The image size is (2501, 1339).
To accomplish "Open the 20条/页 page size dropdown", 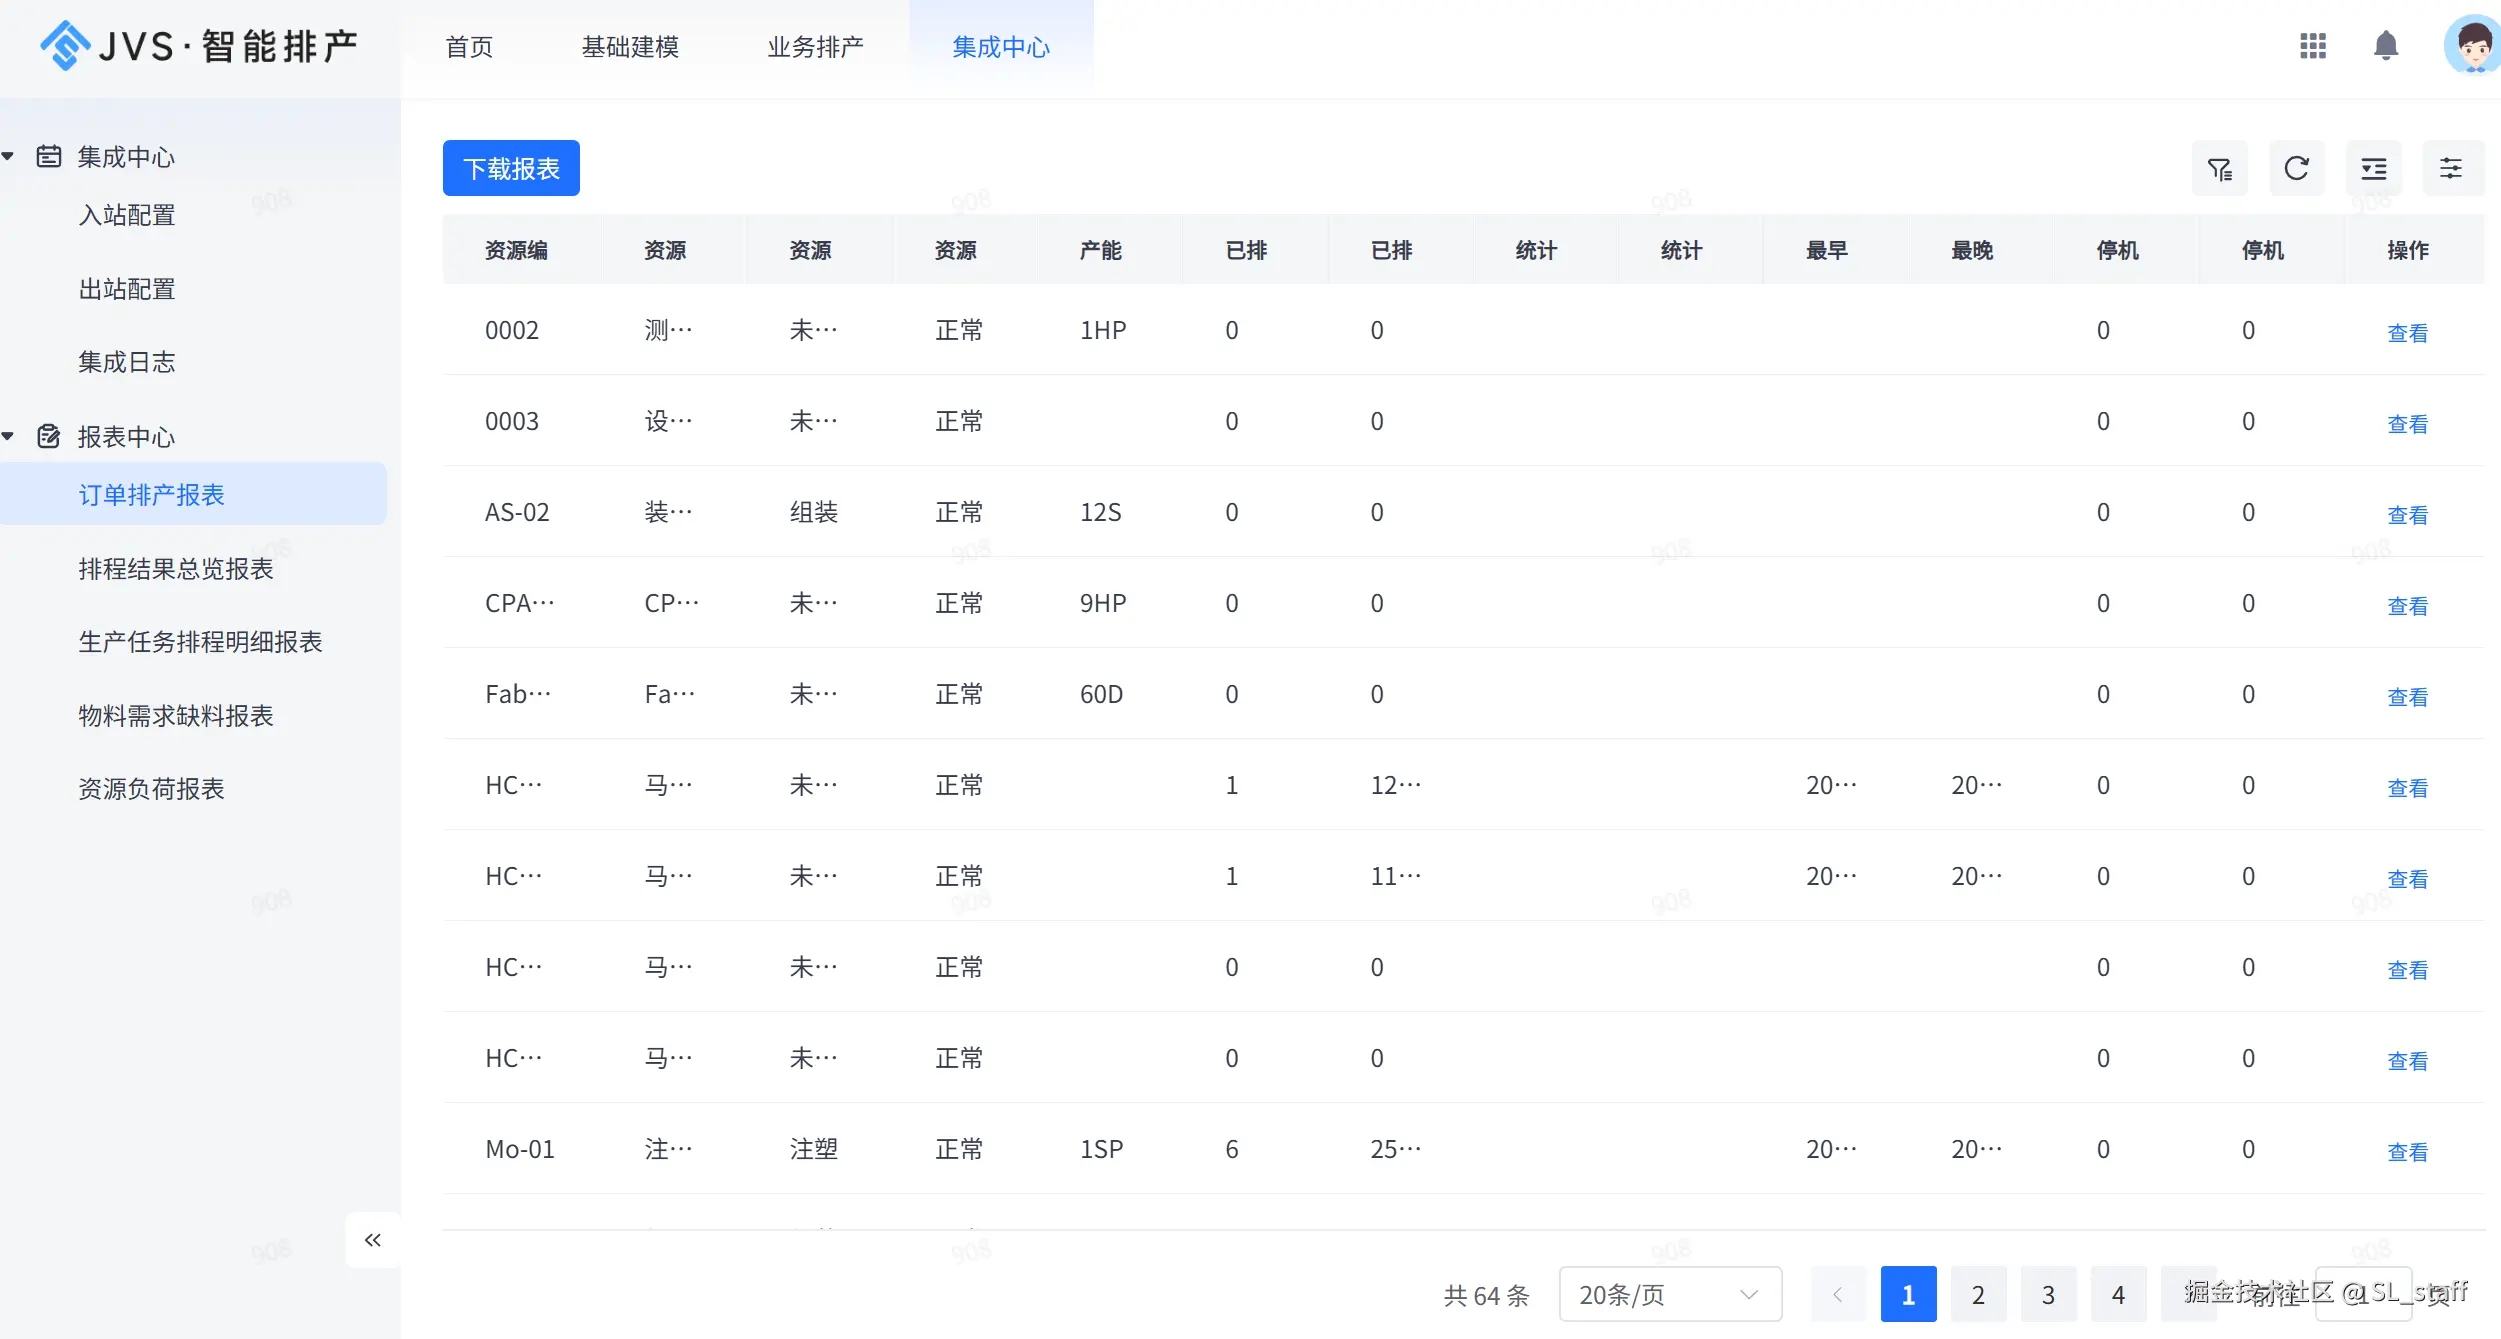I will tap(1670, 1294).
